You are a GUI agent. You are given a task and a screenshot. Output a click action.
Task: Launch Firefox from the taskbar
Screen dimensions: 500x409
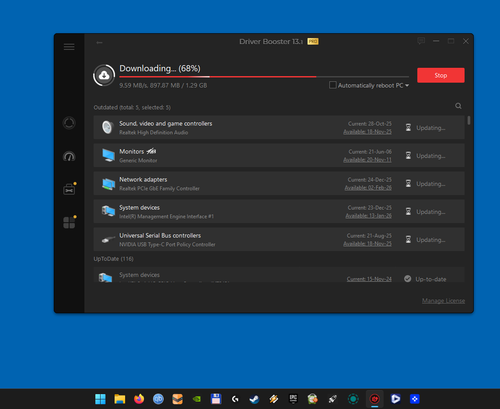[x=139, y=399]
